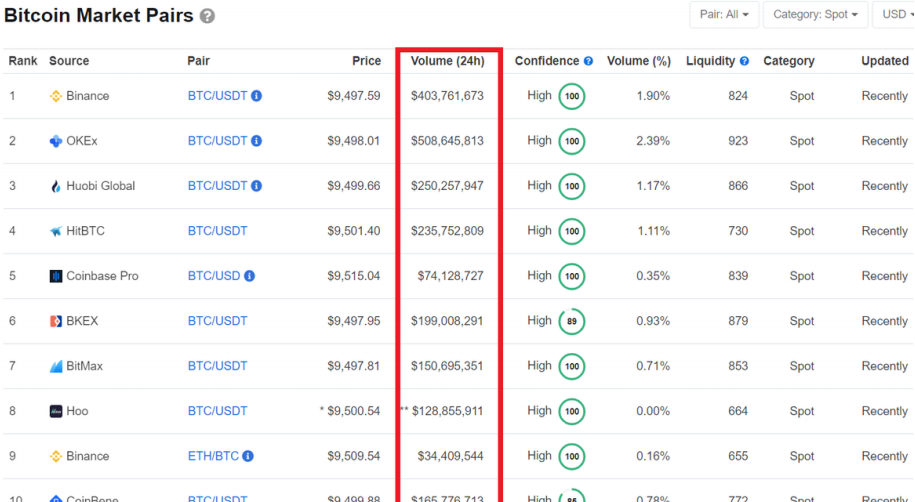Open the Hoo BTC/USDT pair link
Screen dimensions: 915x502
[218, 411]
